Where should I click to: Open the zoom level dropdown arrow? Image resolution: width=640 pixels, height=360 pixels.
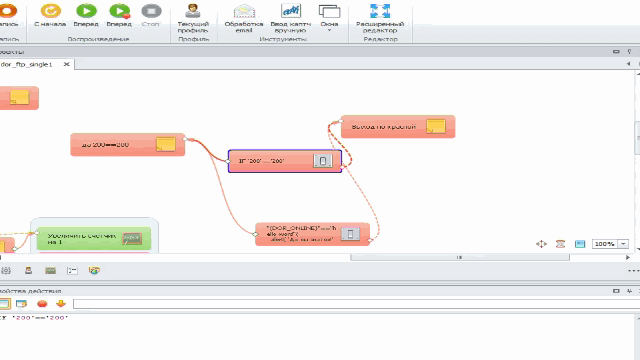click(x=623, y=244)
